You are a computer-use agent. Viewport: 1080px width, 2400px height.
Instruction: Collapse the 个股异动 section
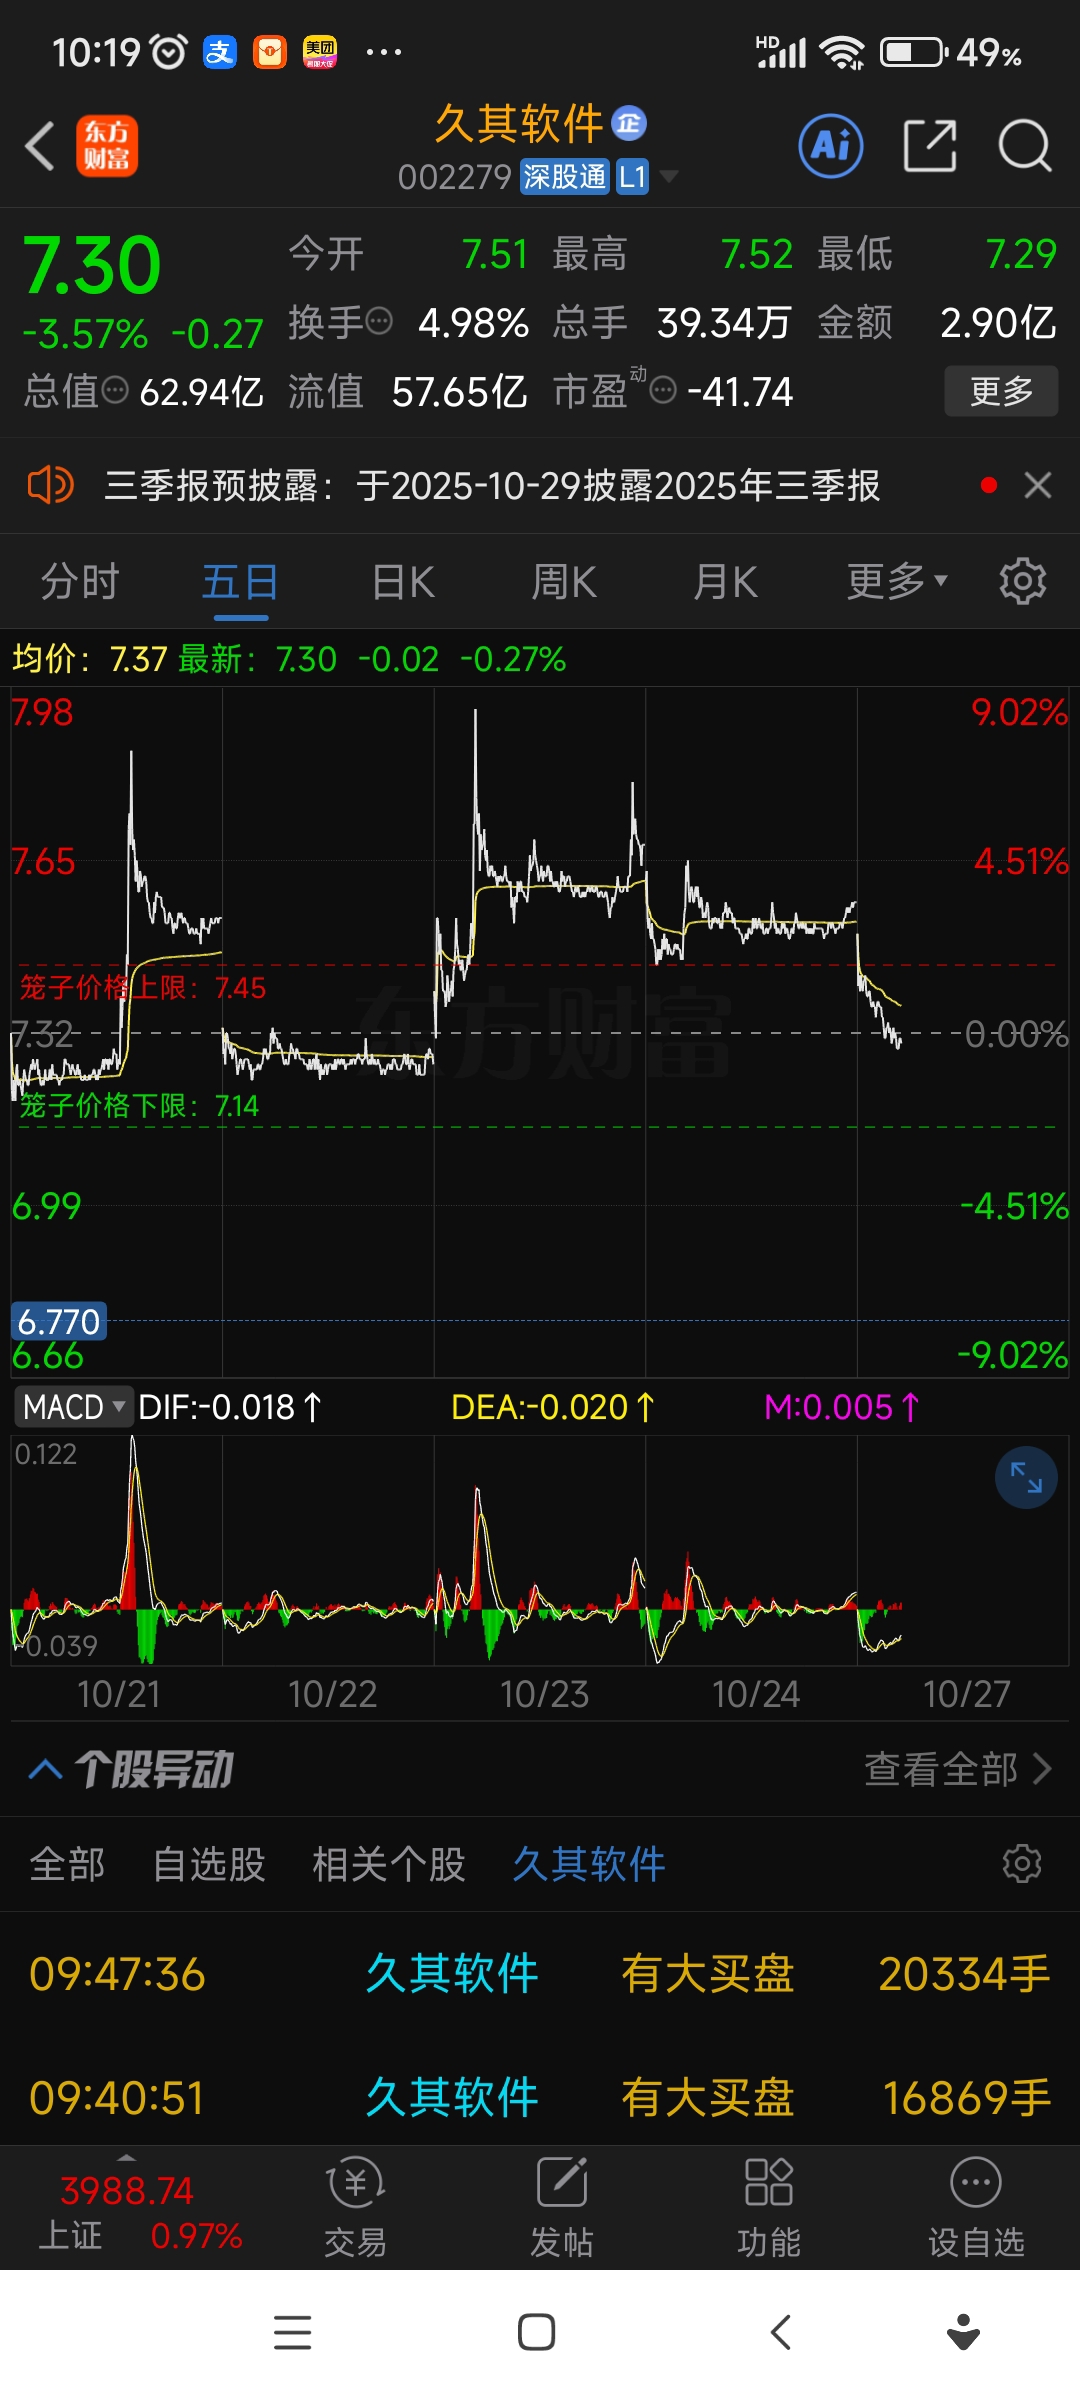click(46, 1770)
